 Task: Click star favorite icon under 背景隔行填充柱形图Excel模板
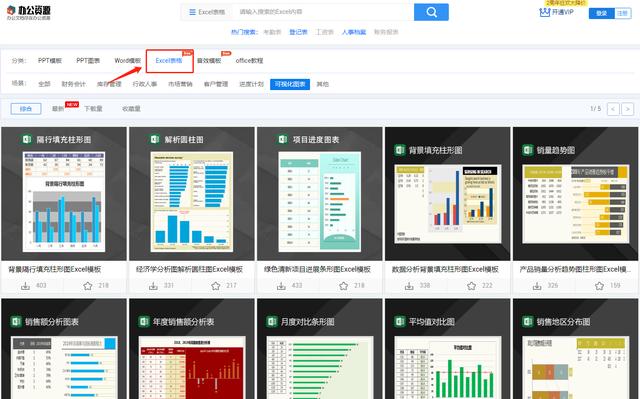pos(88,286)
